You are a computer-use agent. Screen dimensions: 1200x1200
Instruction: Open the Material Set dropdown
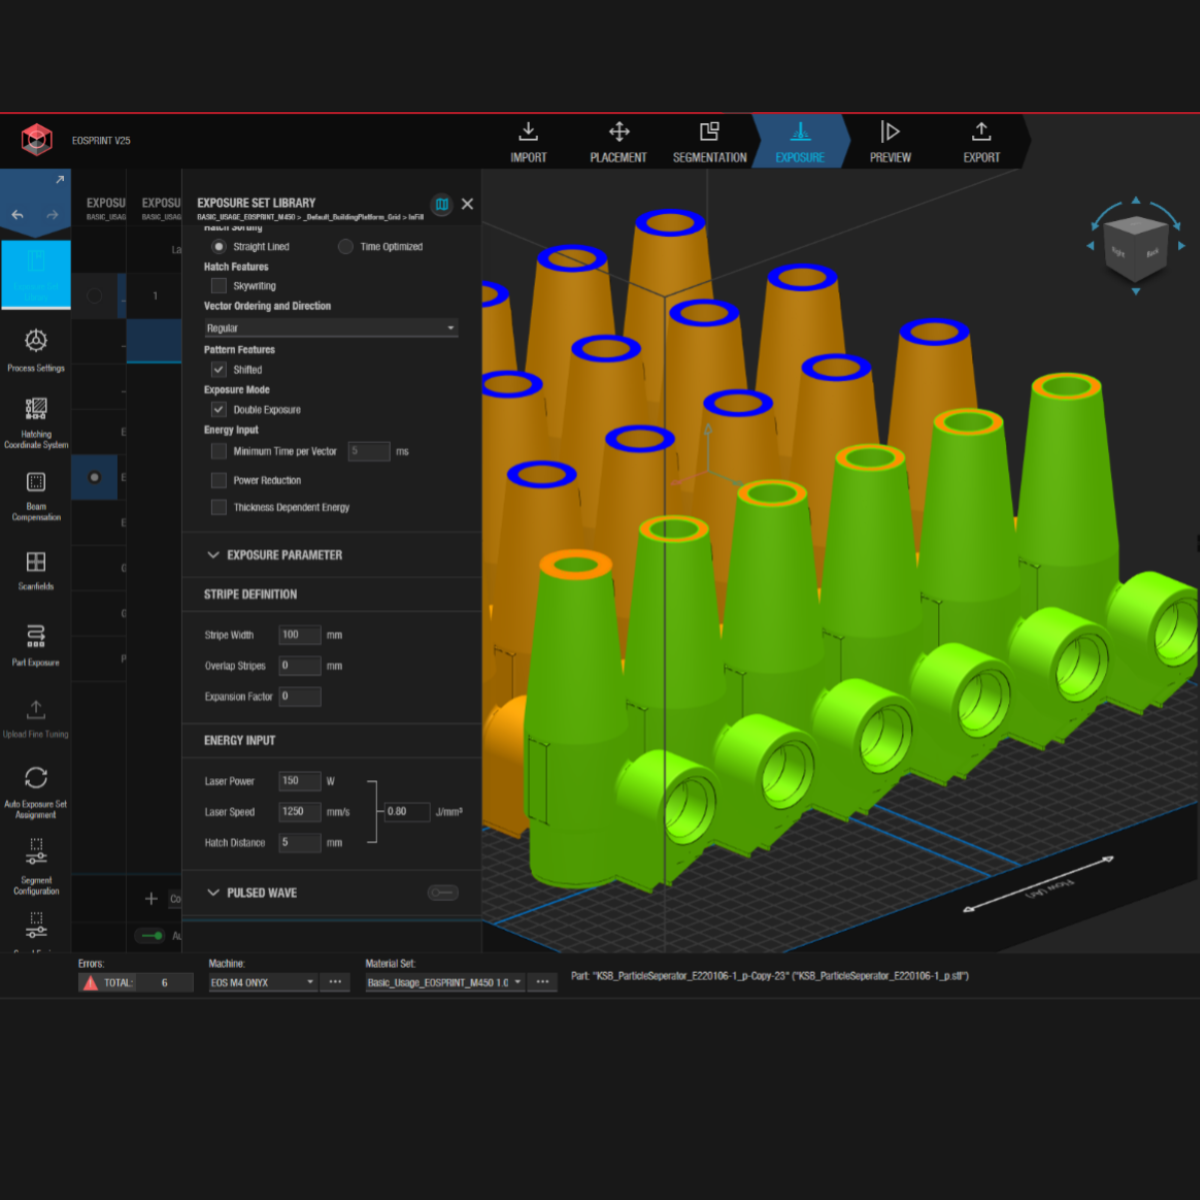[445, 983]
